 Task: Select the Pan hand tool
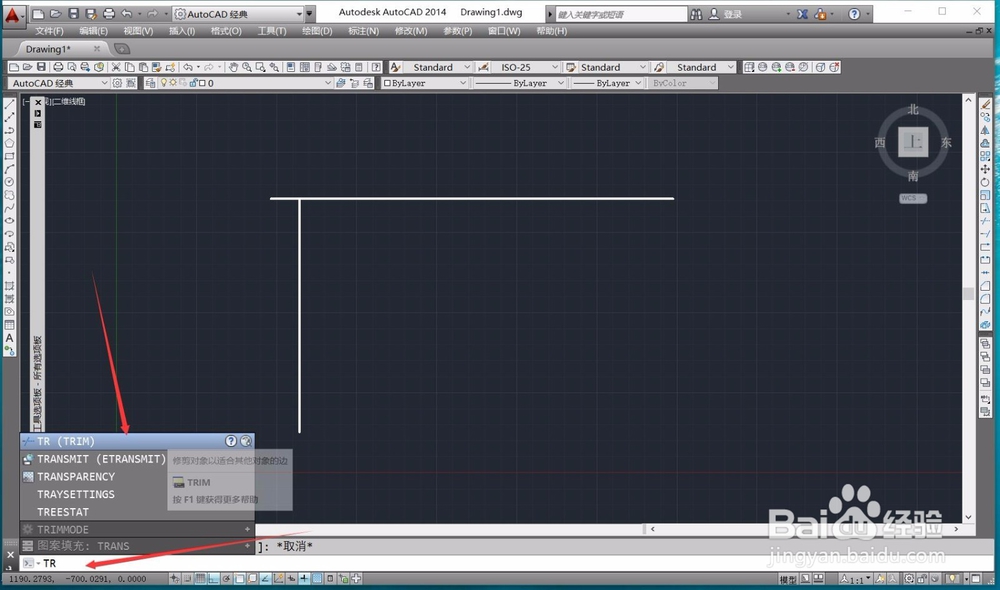click(x=233, y=67)
